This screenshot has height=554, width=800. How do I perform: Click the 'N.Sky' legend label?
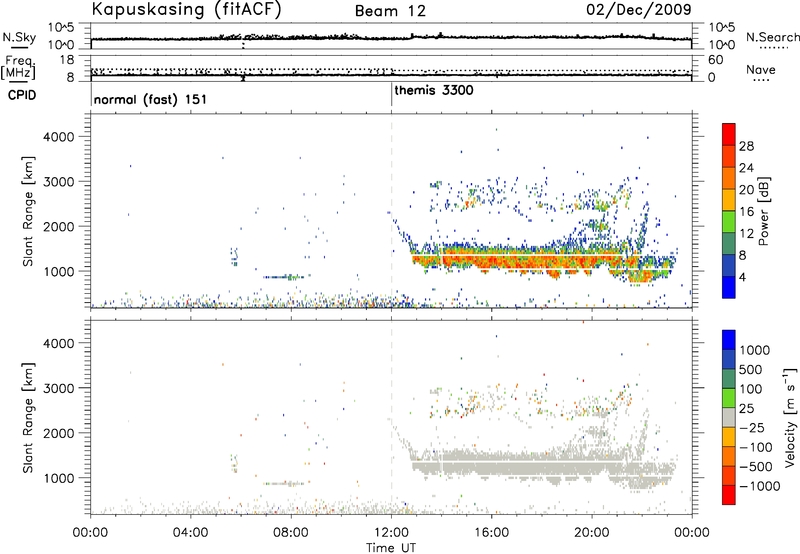click(x=19, y=37)
